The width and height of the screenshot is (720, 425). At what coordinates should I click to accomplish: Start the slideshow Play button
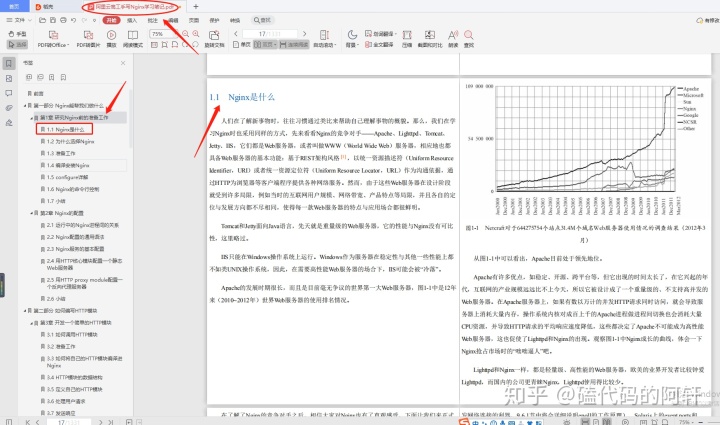[x=111, y=39]
